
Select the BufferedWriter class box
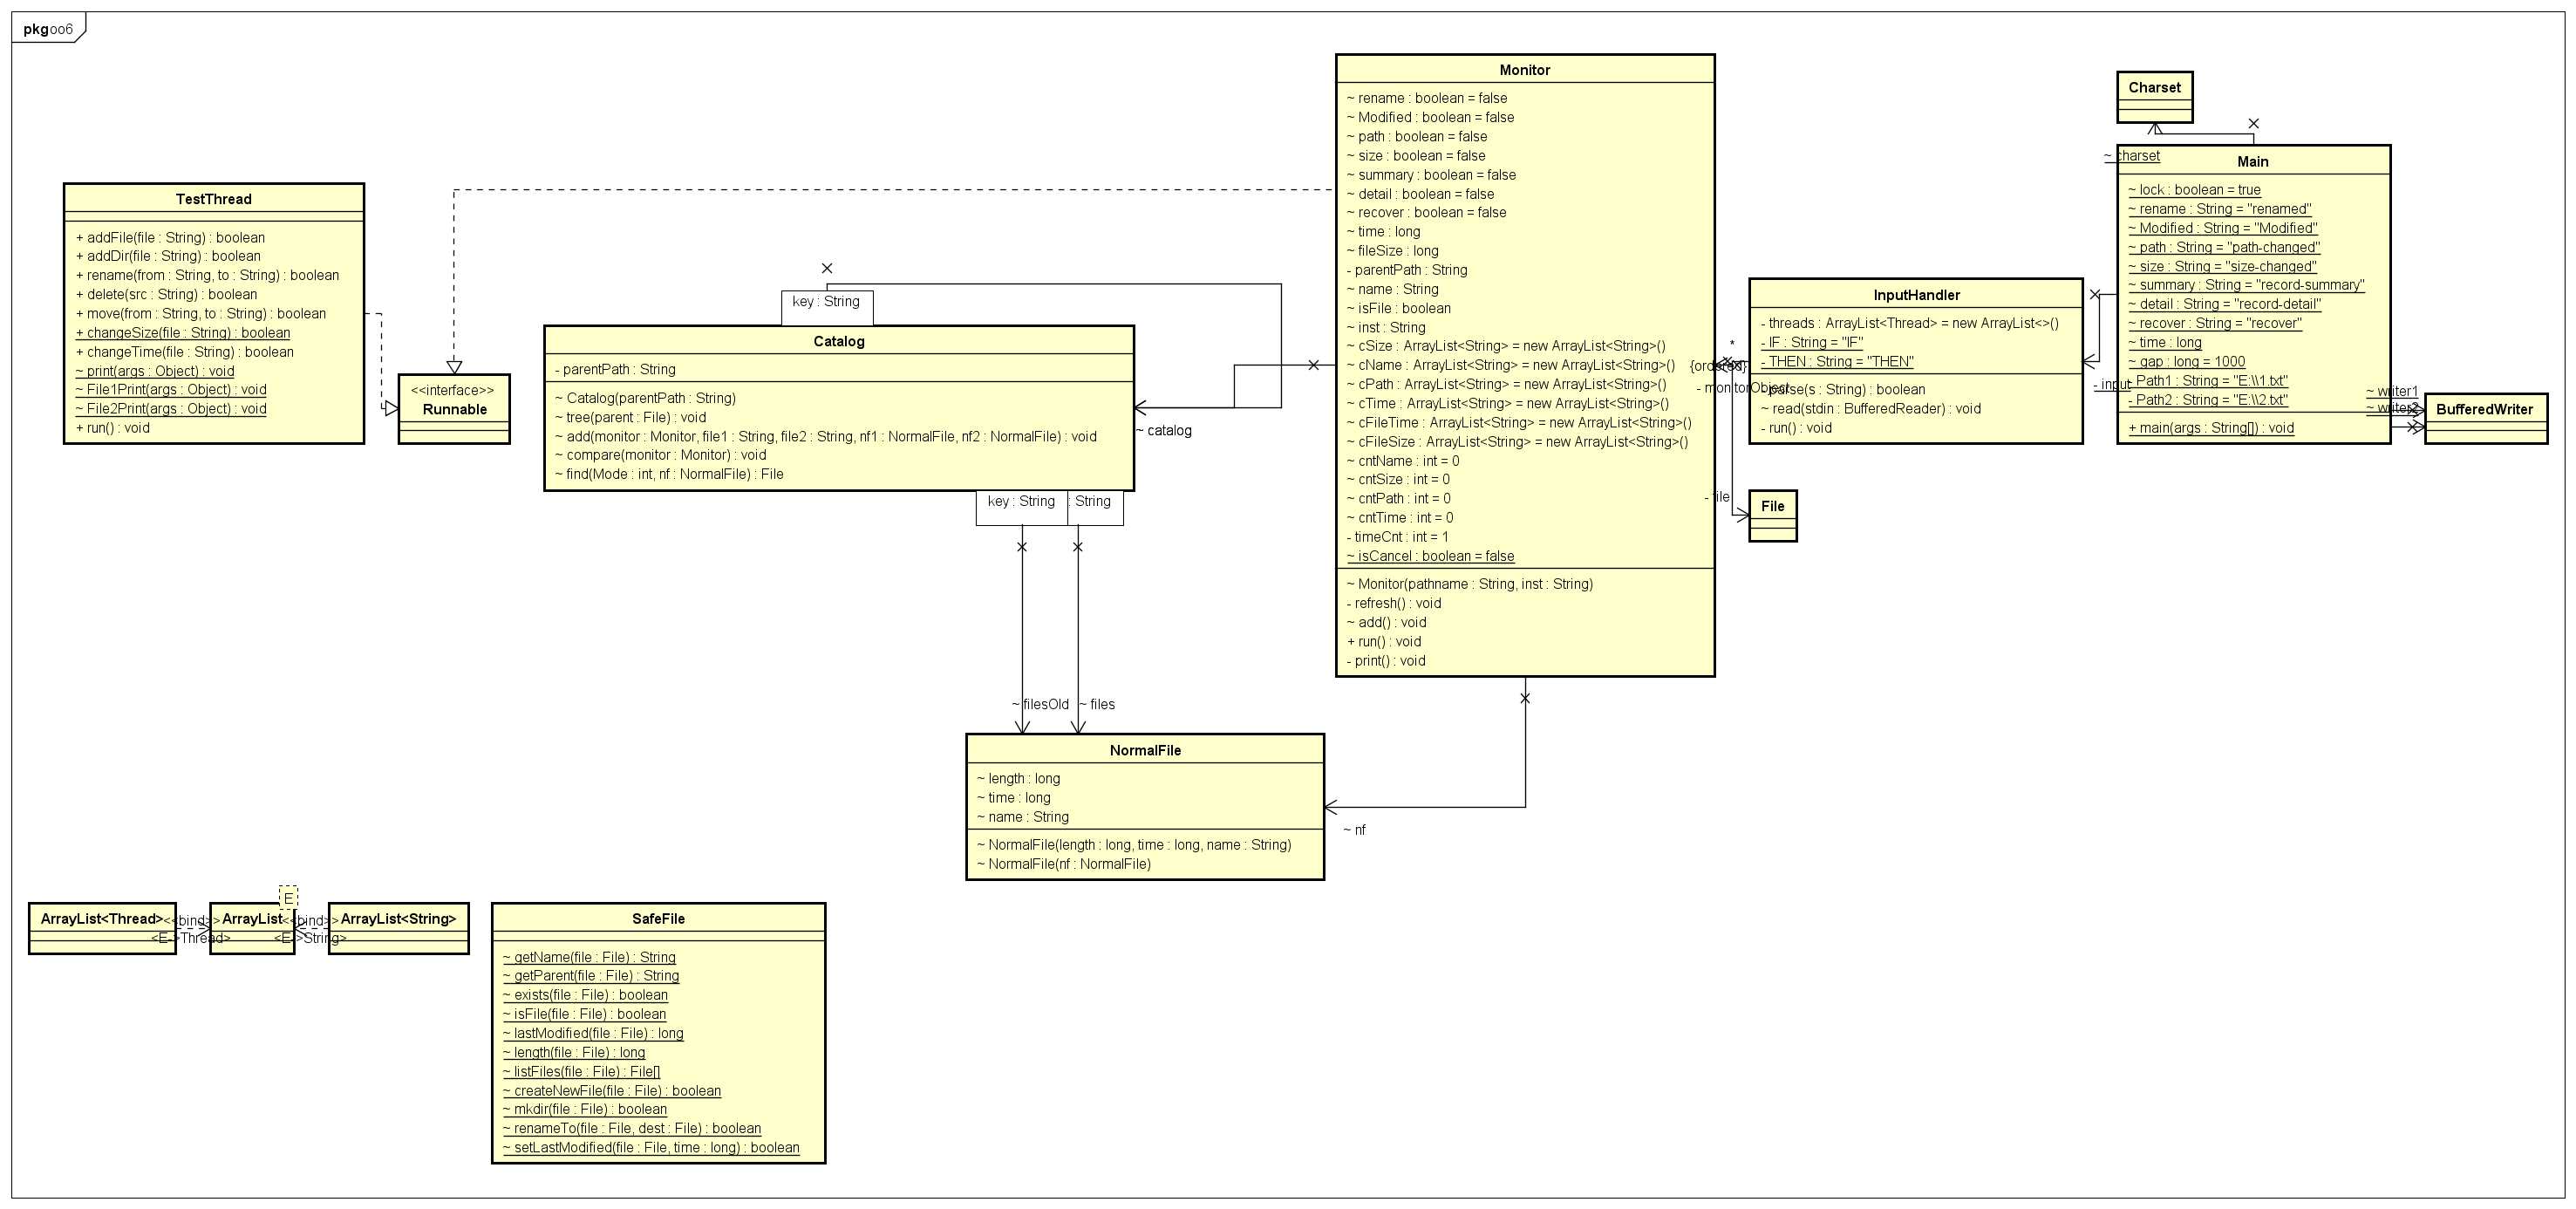[2485, 418]
